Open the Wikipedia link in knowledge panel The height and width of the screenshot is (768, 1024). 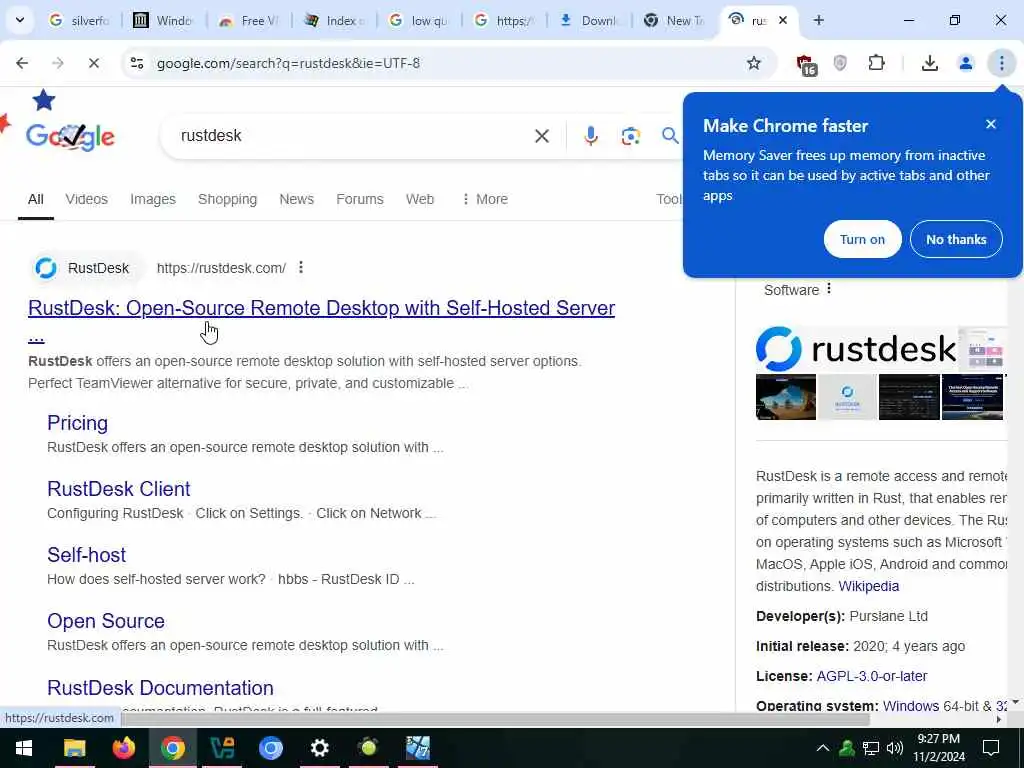[x=868, y=586]
